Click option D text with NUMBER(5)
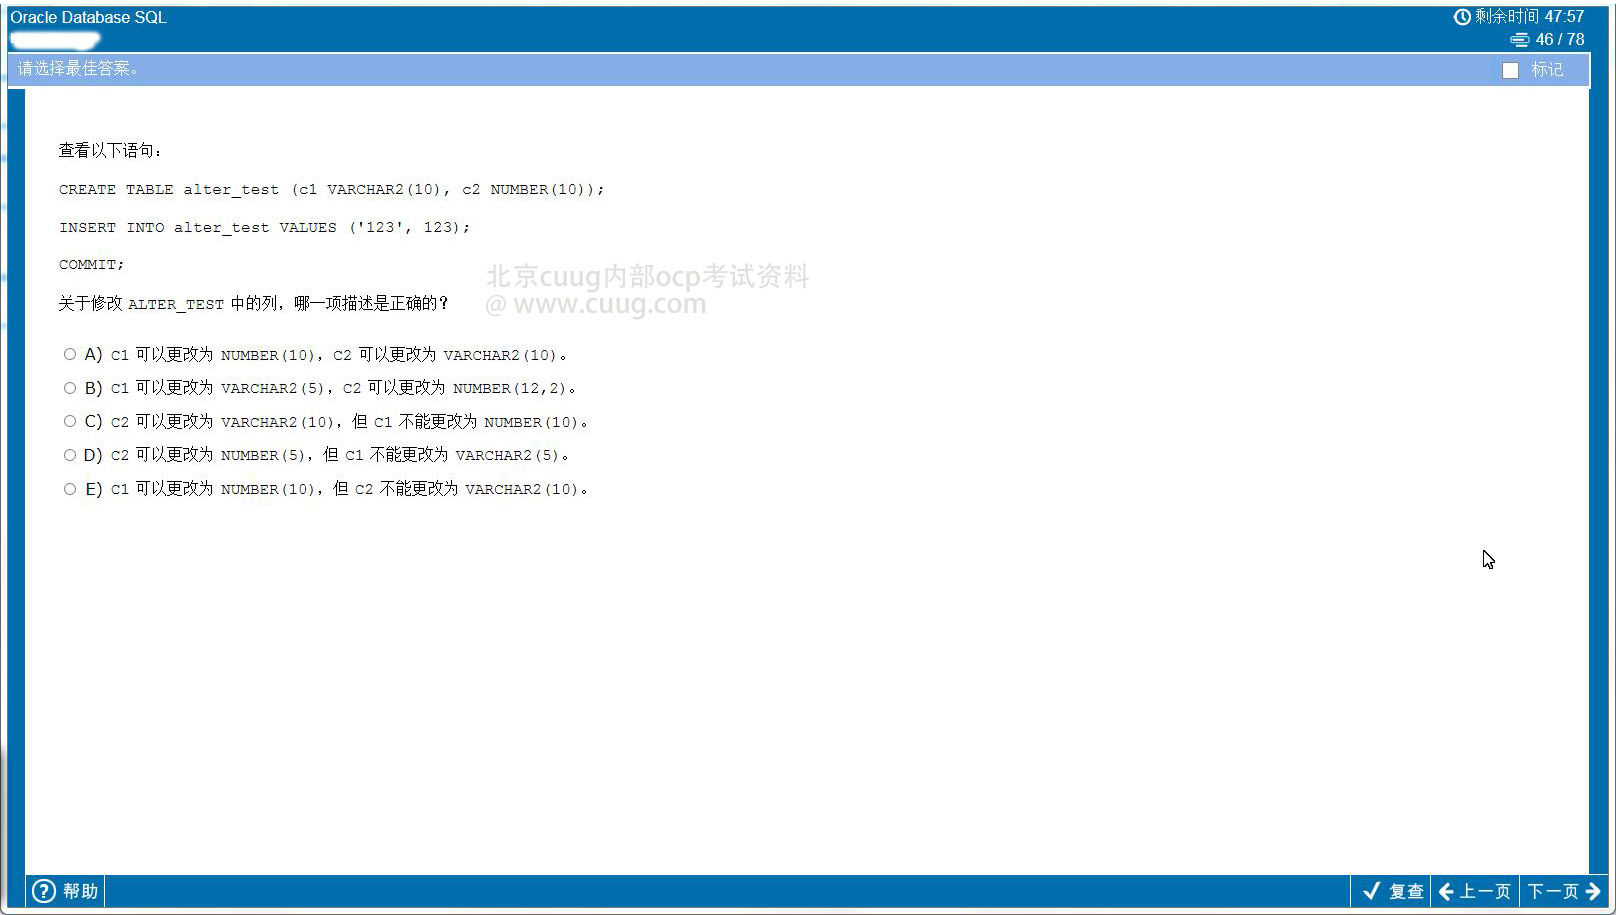This screenshot has width=1616, height=915. click(340, 455)
